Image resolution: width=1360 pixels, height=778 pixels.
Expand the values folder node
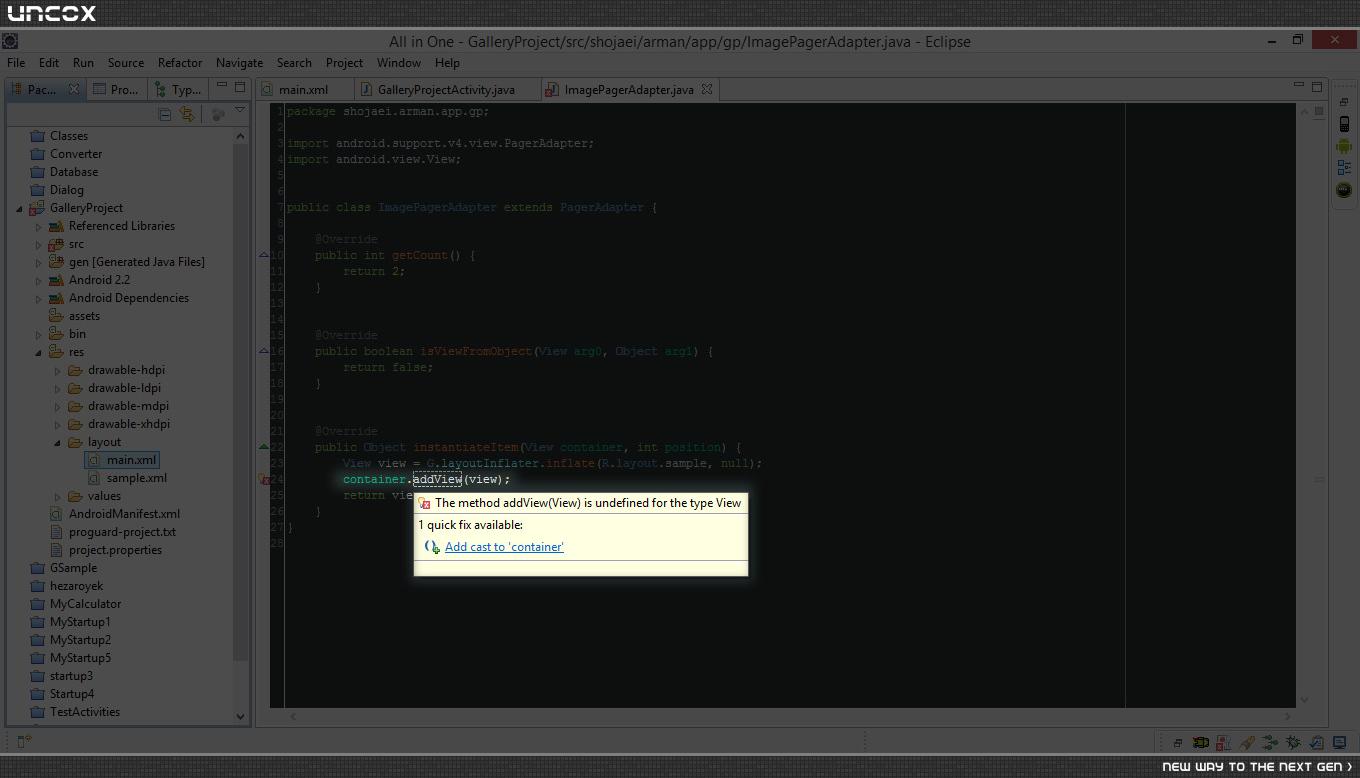57,496
